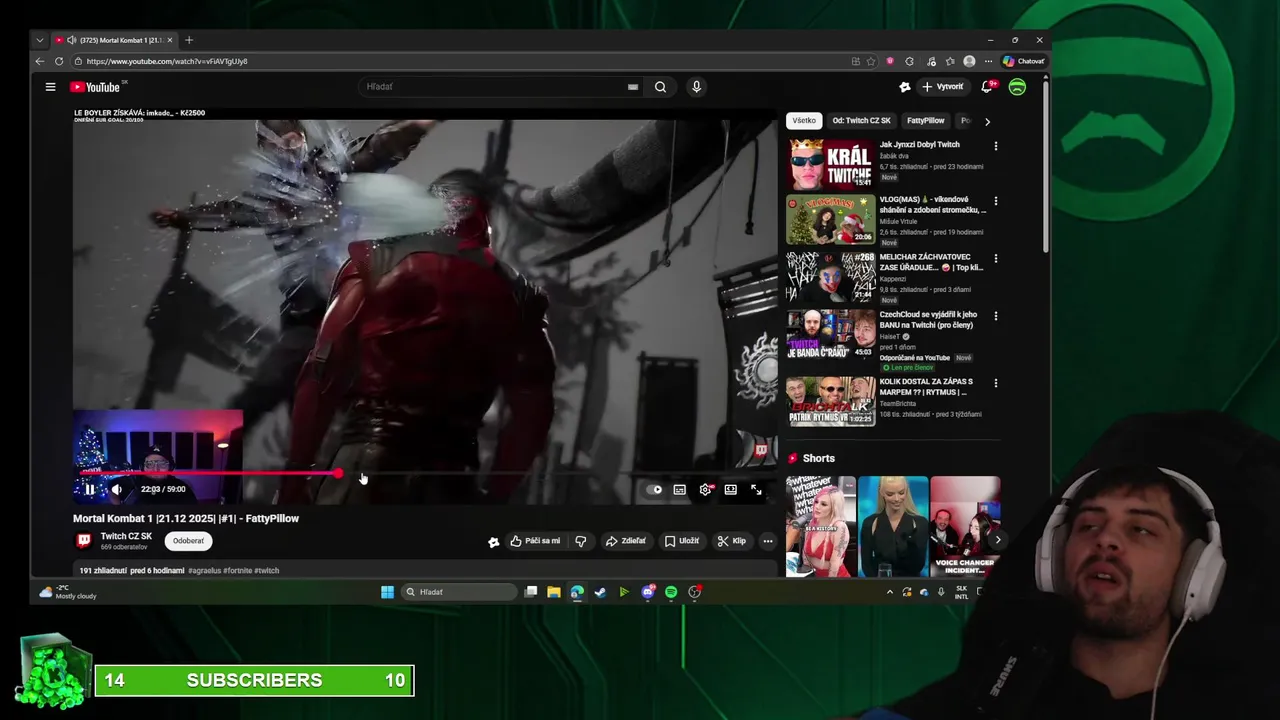Select the Všetko filter chip
Image resolution: width=1280 pixels, height=720 pixels.
(x=804, y=121)
